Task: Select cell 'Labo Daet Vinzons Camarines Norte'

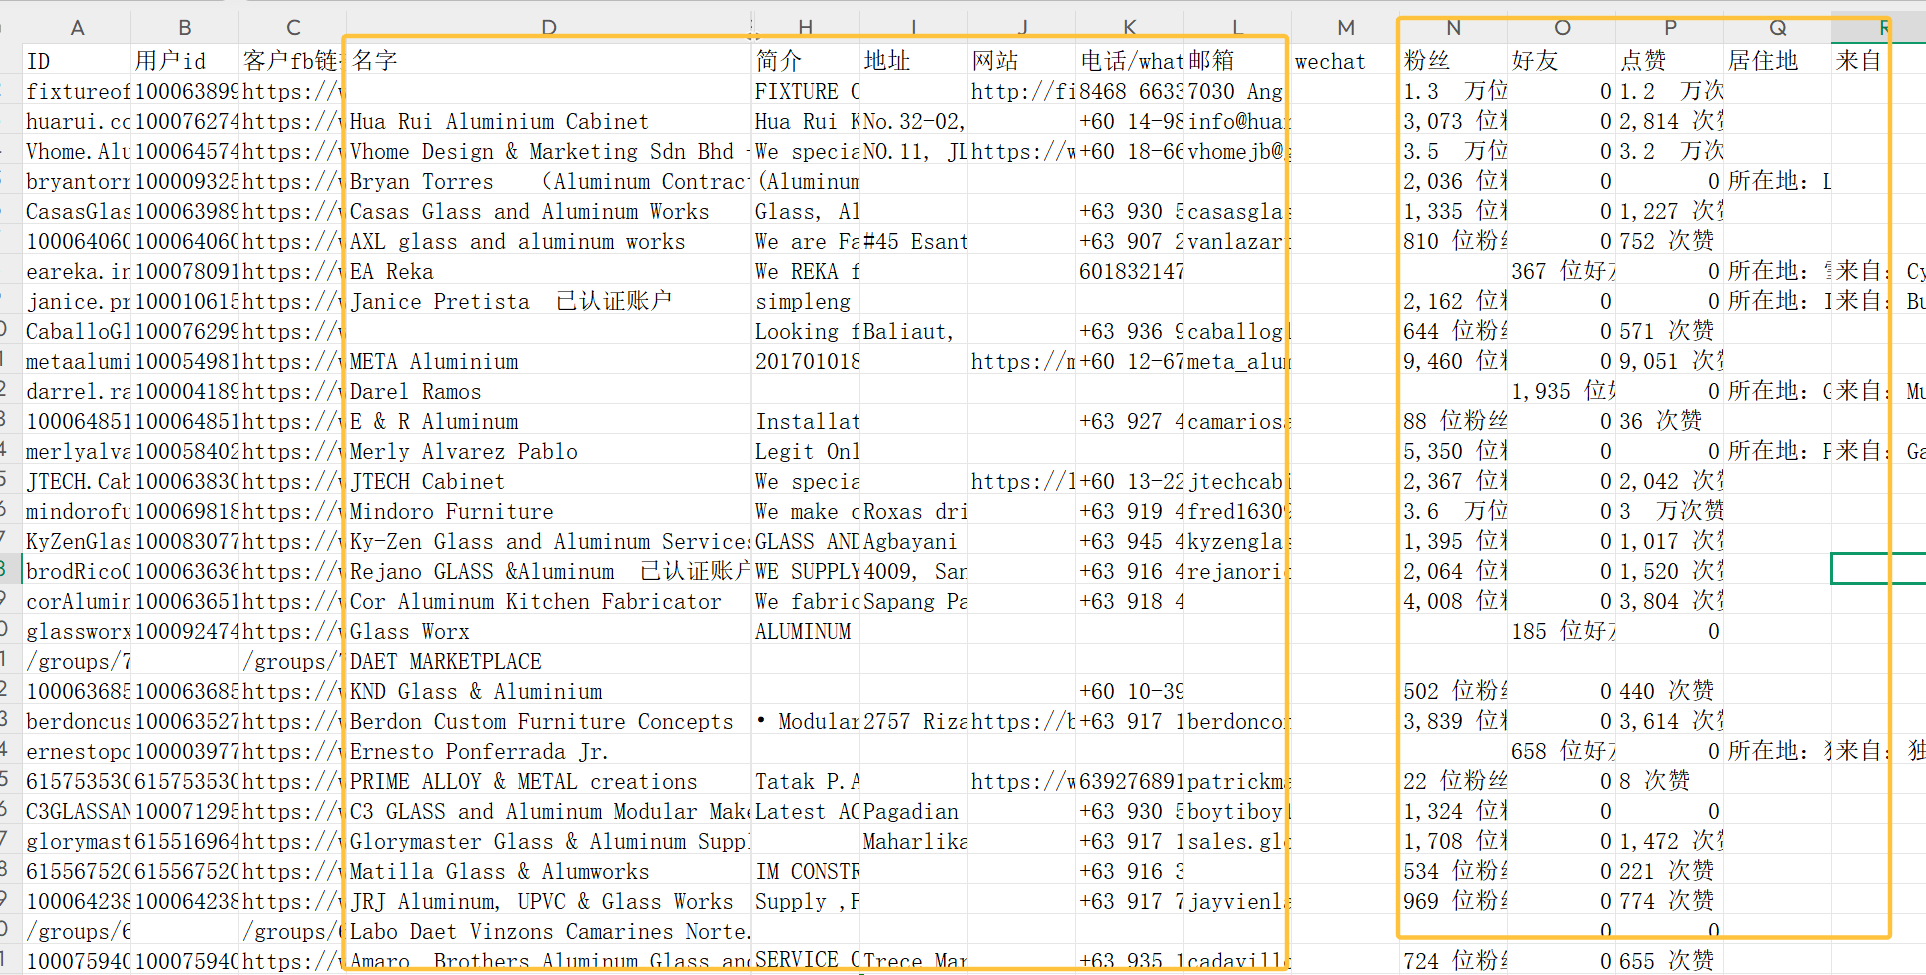Action: coord(549,931)
